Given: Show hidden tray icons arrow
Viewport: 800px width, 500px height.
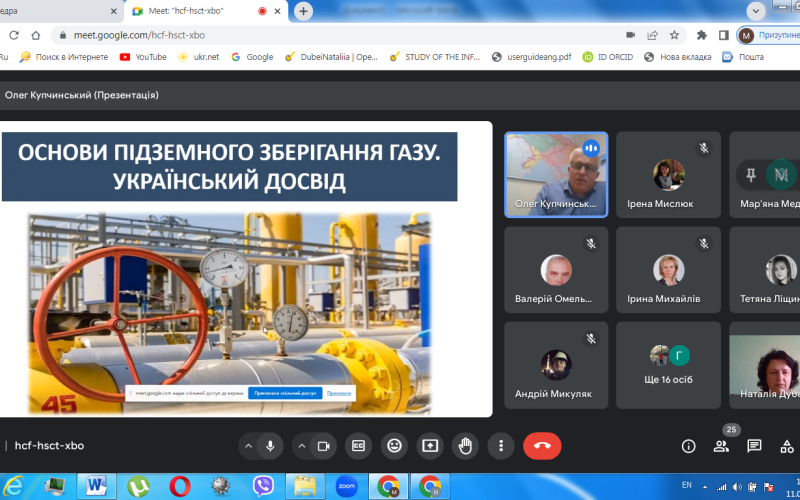Looking at the screenshot, I should [706, 487].
